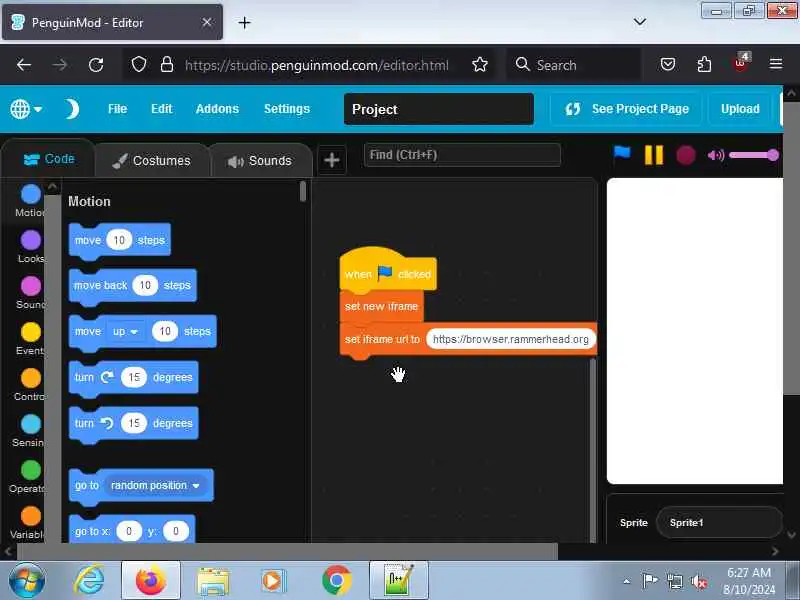800x600 pixels.
Task: Select the Sound category circle
Action: point(31,286)
